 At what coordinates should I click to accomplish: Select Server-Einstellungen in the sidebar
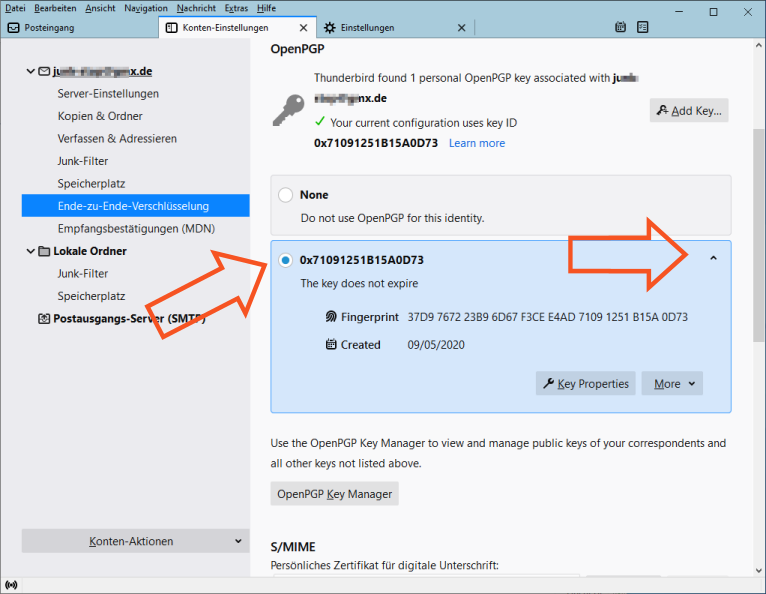click(108, 94)
